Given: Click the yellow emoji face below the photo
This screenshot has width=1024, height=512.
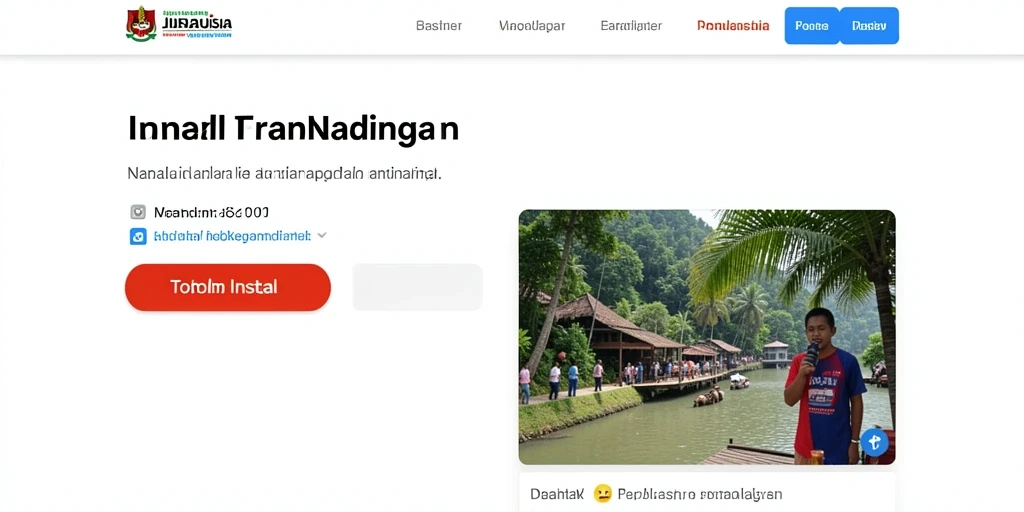Looking at the screenshot, I should [x=601, y=494].
